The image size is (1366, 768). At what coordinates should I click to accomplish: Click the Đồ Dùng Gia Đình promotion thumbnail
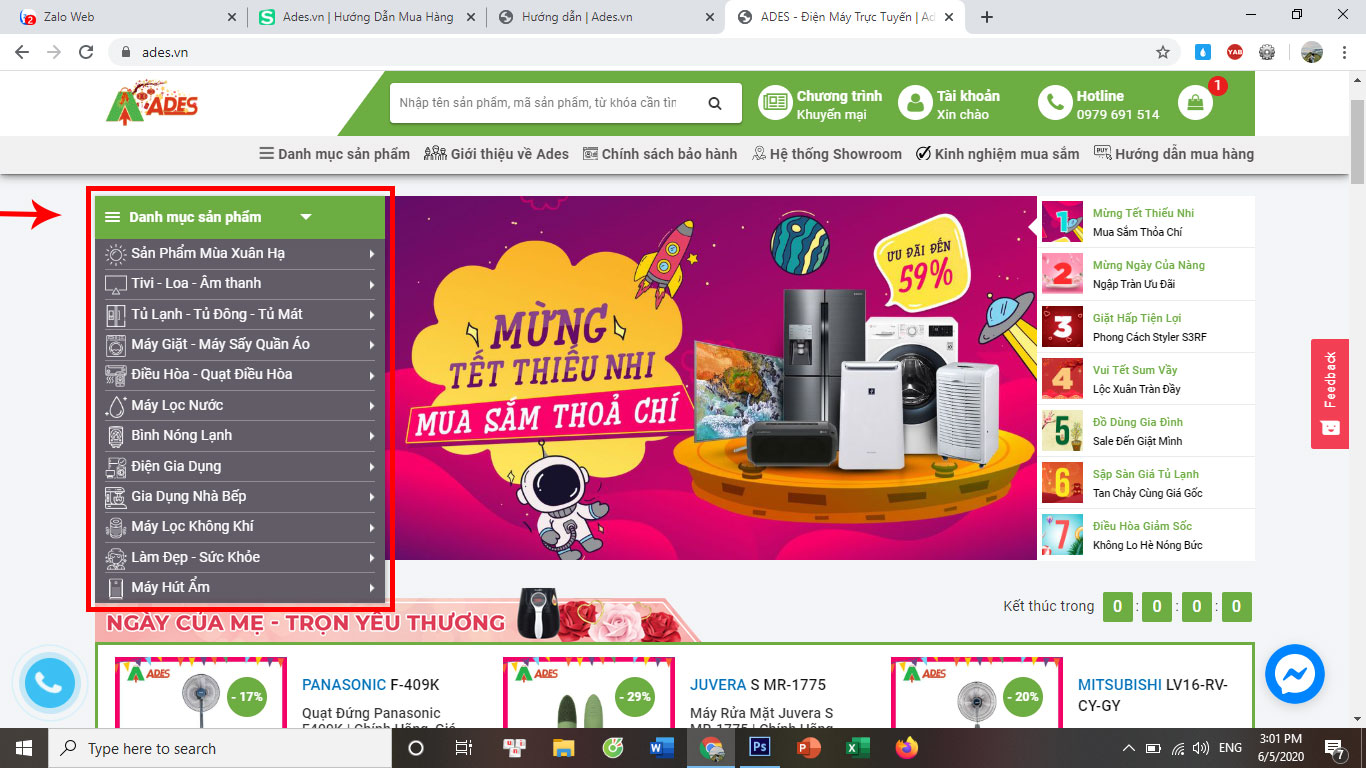pos(1062,431)
